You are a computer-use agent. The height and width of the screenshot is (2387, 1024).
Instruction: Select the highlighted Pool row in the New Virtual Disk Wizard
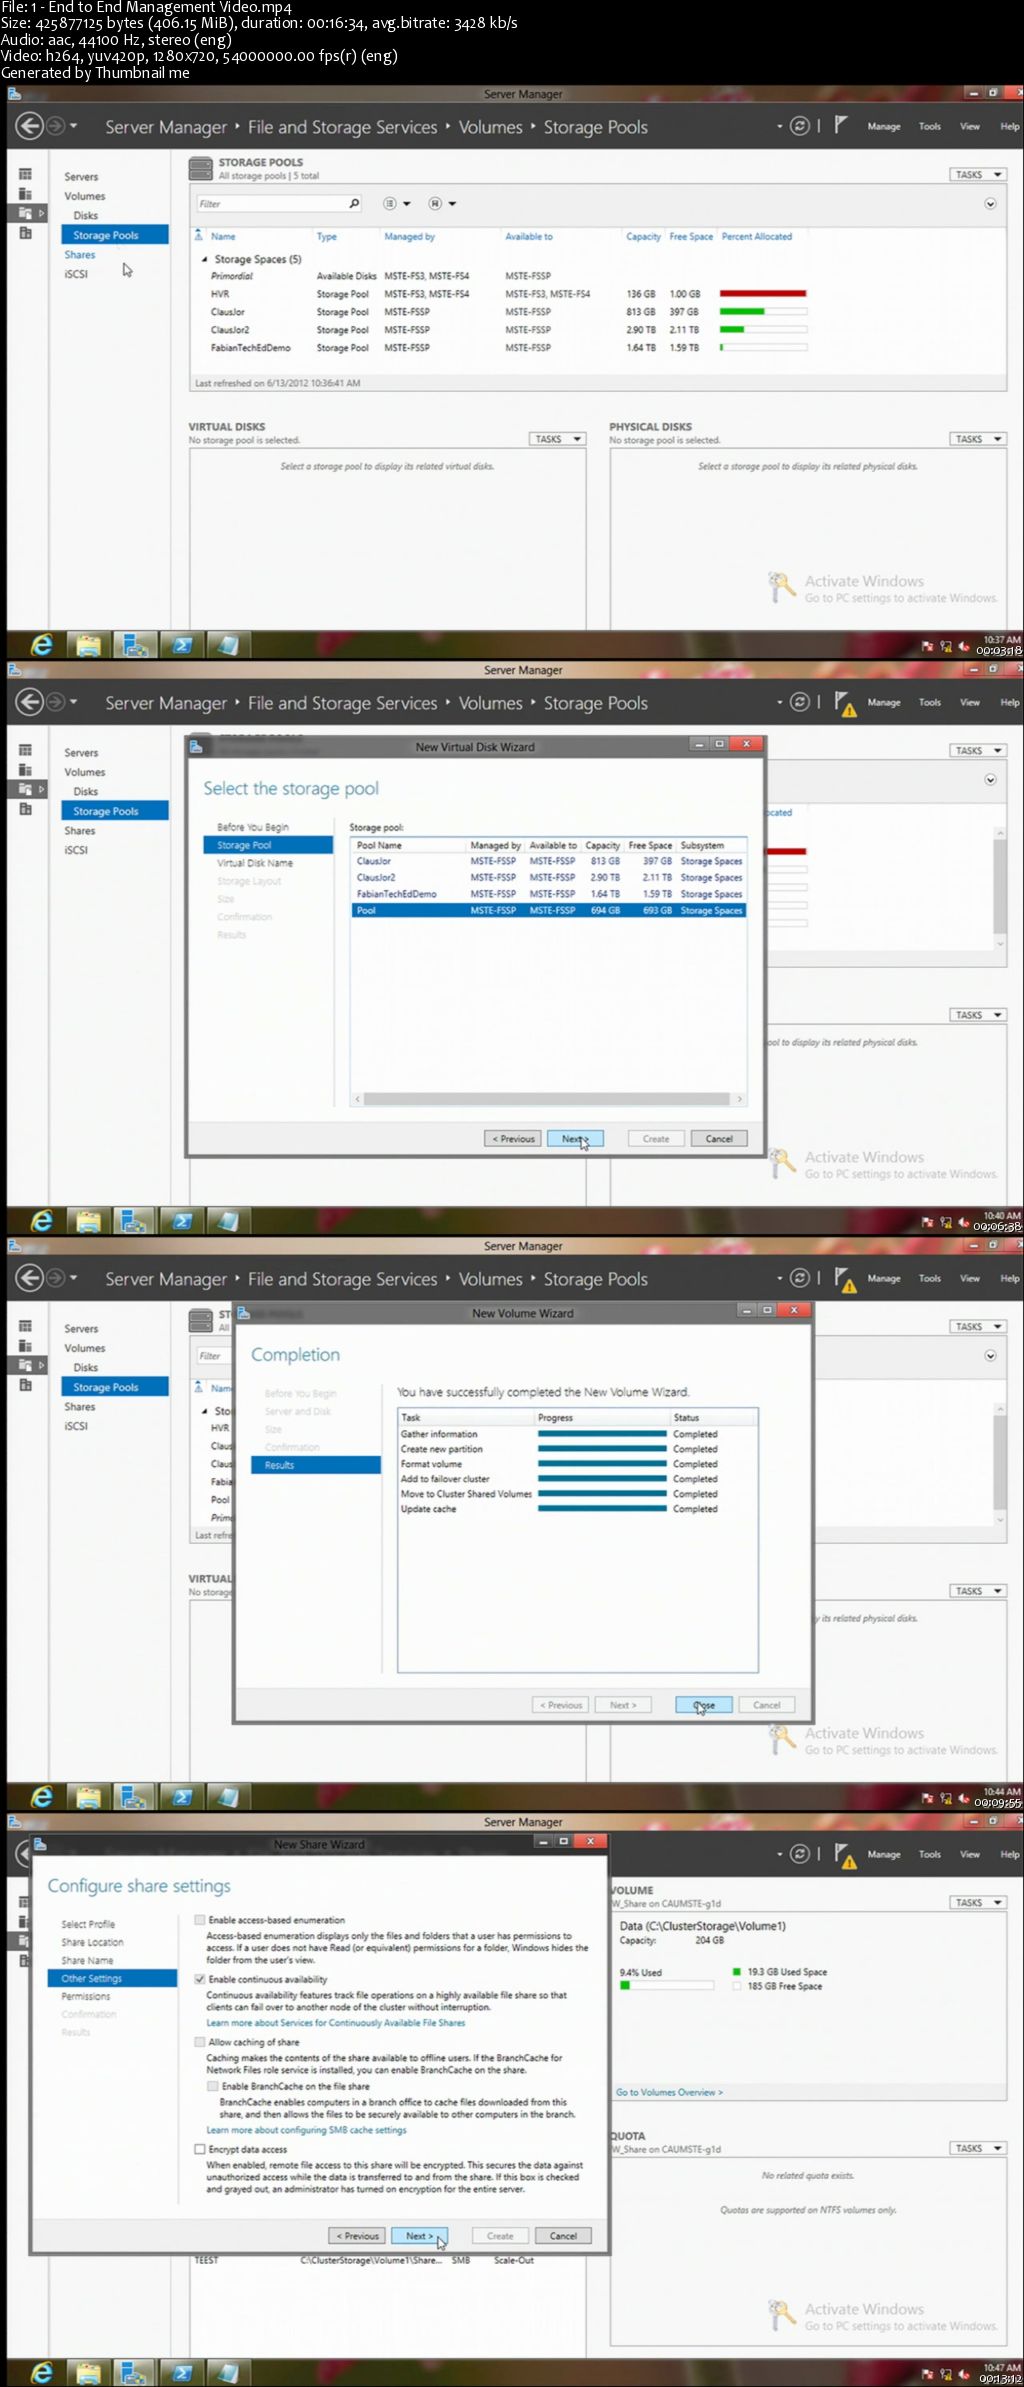(548, 911)
